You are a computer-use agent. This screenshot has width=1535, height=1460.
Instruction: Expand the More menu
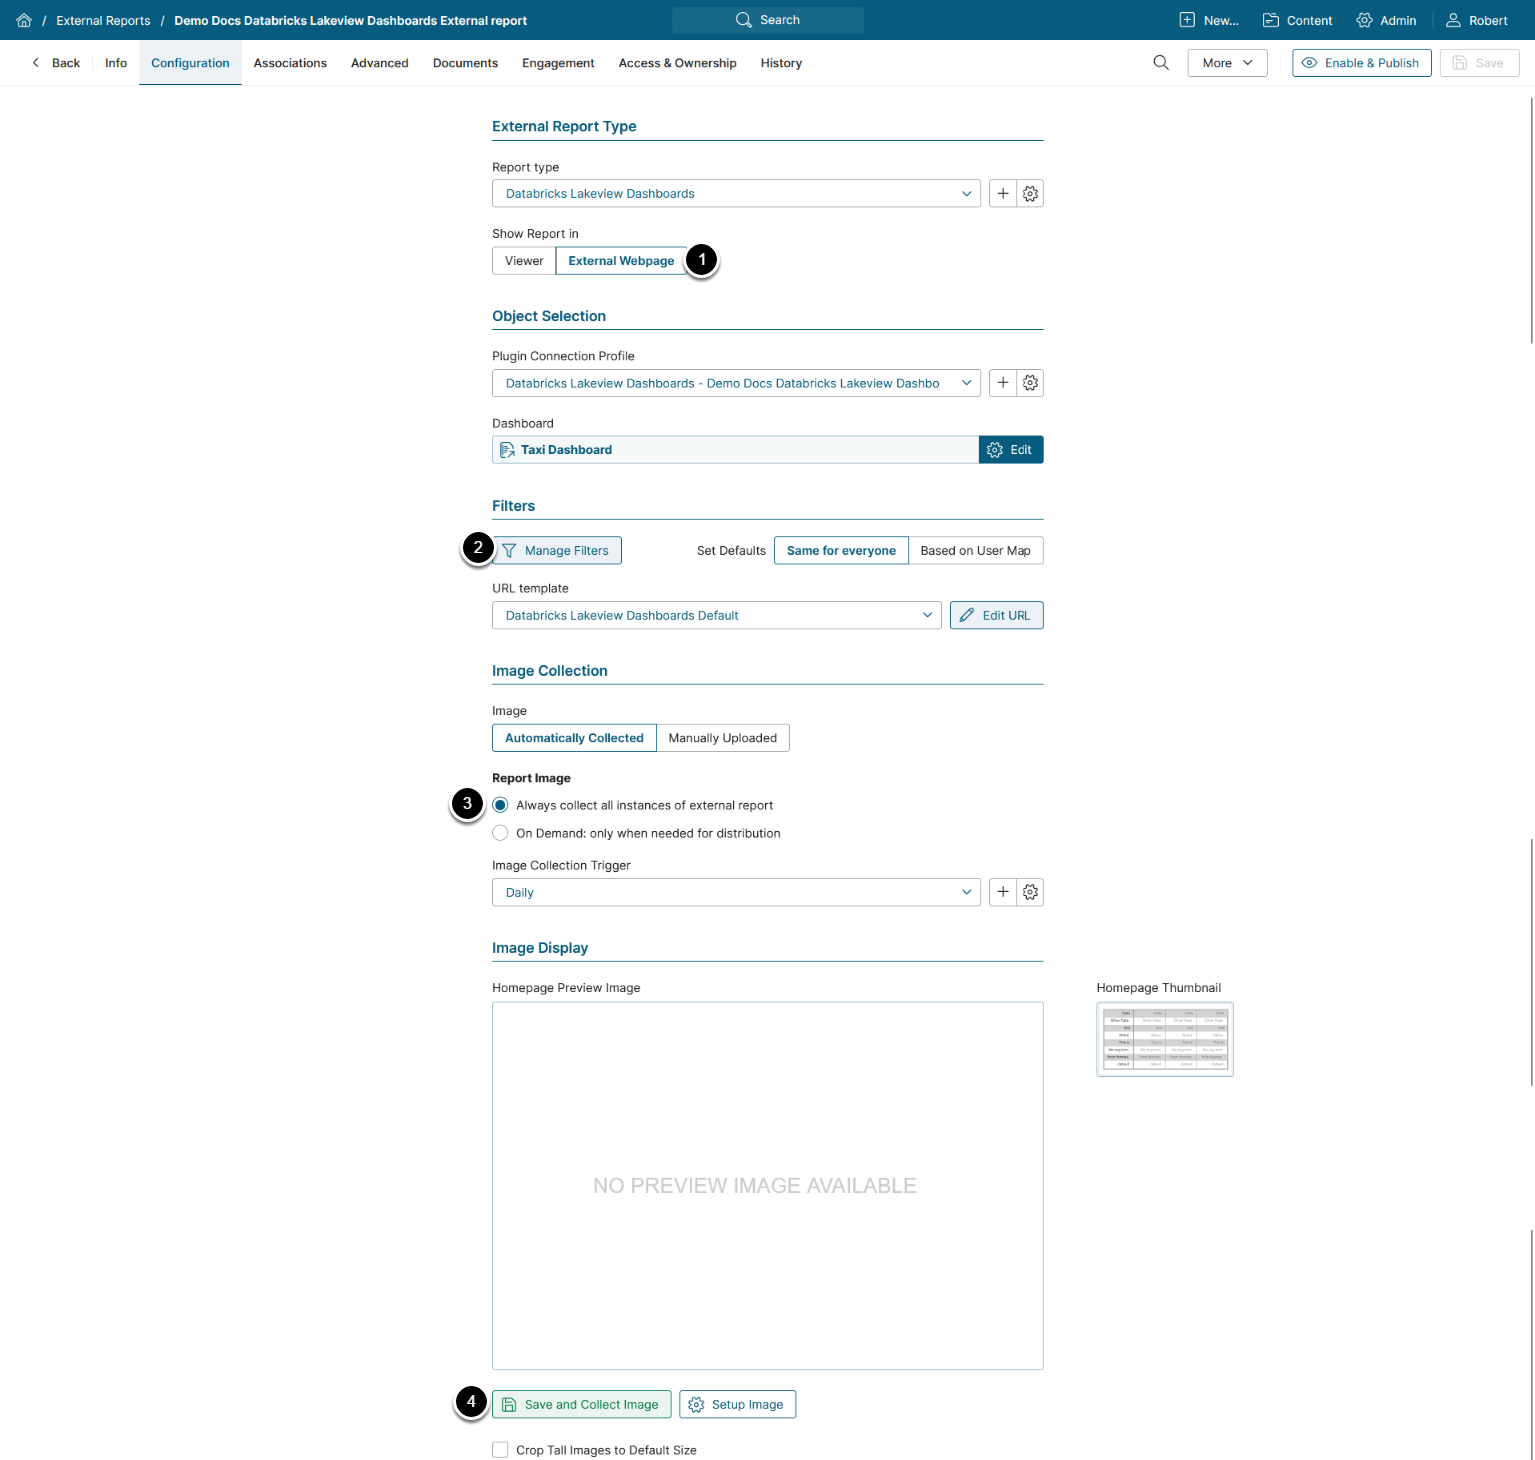coord(1227,63)
